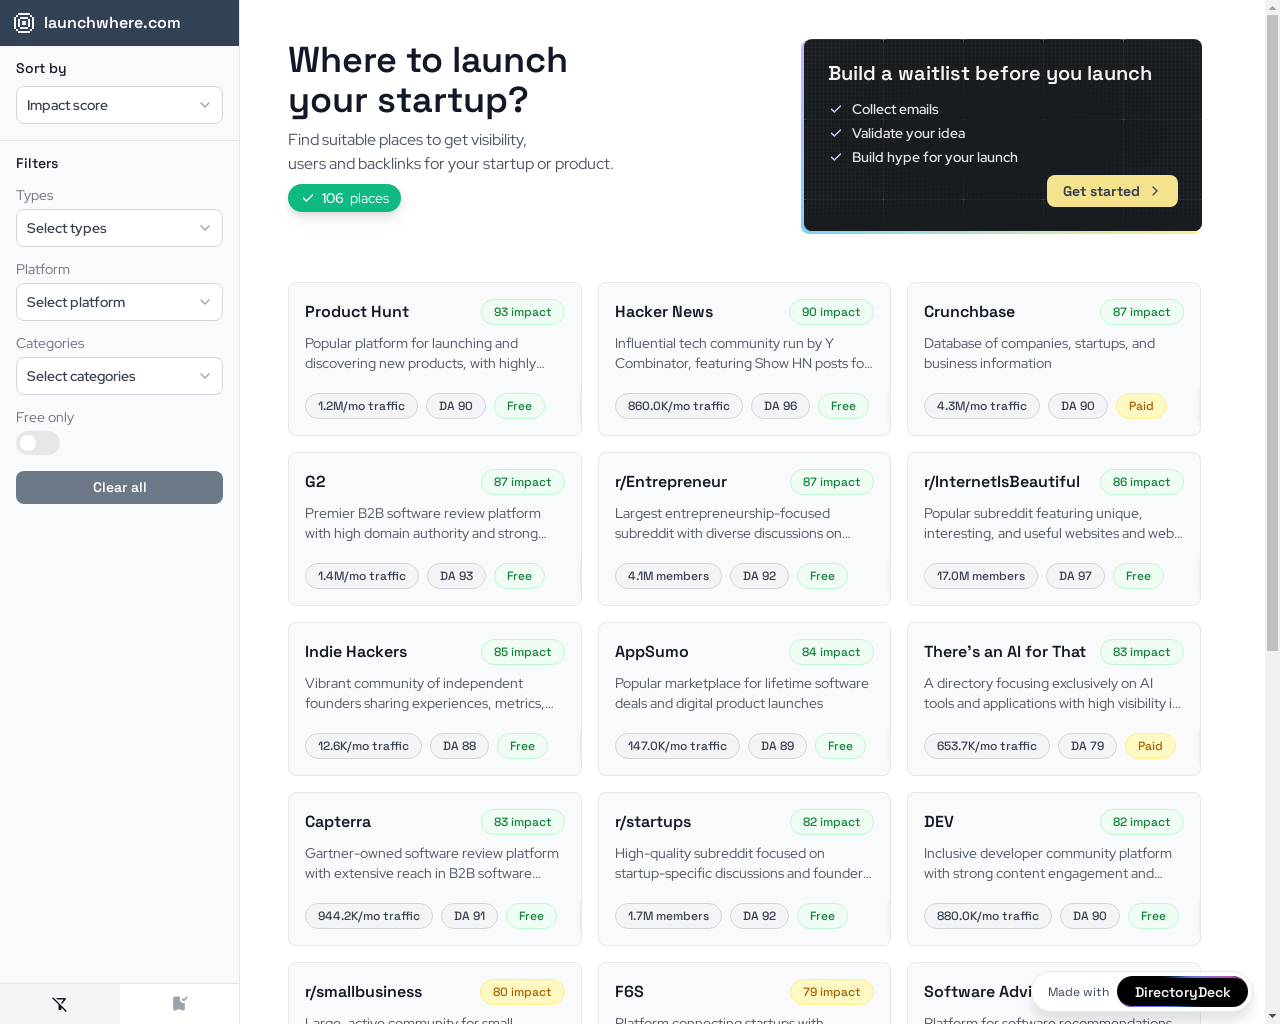This screenshot has height=1024, width=1280.
Task: Toggle the Free only switch
Action: tap(38, 443)
